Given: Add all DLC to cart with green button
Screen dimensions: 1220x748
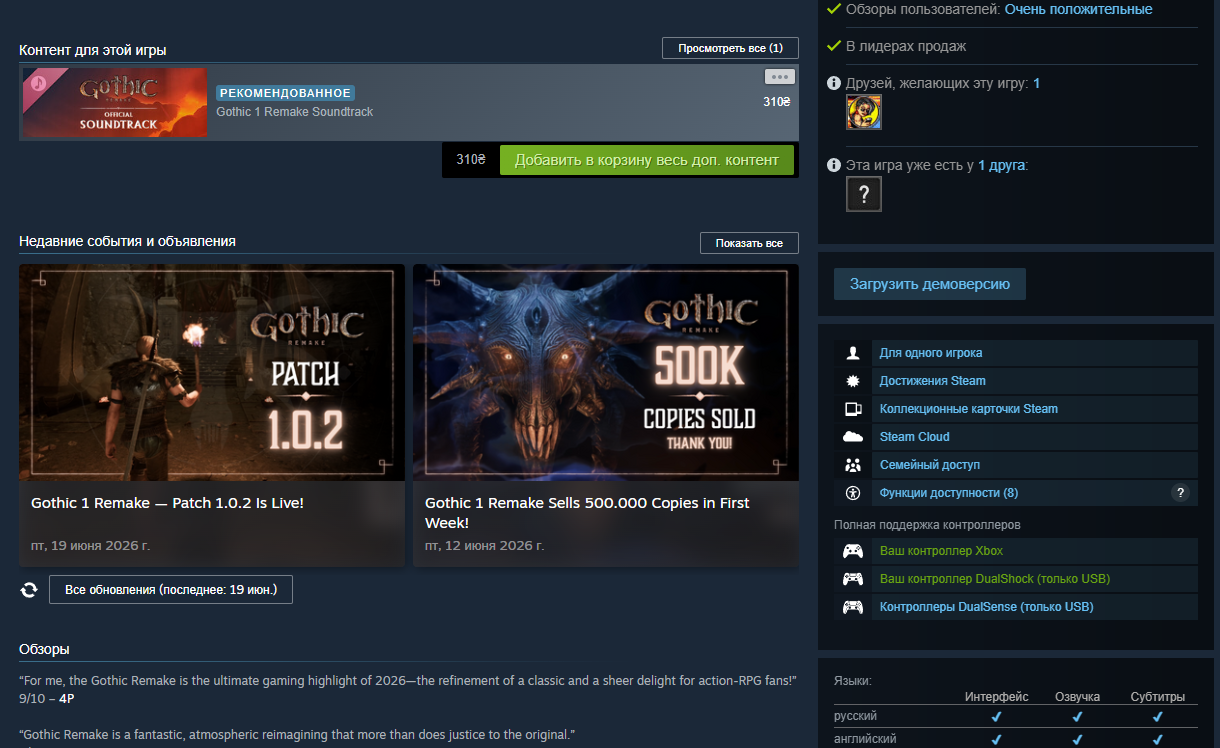Looking at the screenshot, I should tap(647, 160).
